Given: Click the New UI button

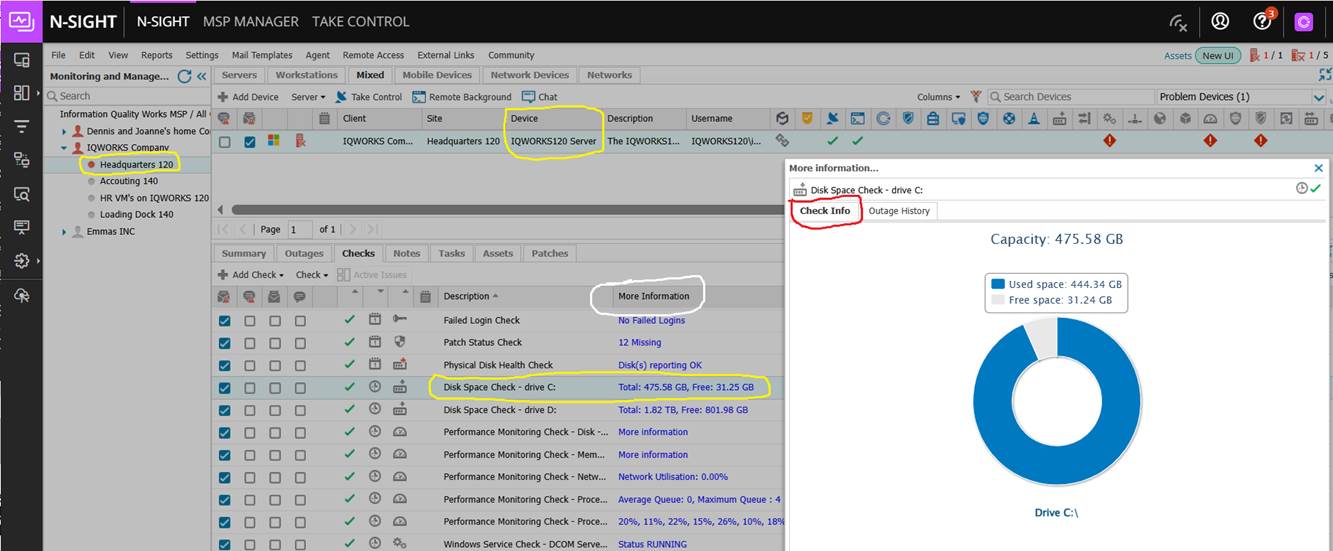Looking at the screenshot, I should coord(1217,56).
